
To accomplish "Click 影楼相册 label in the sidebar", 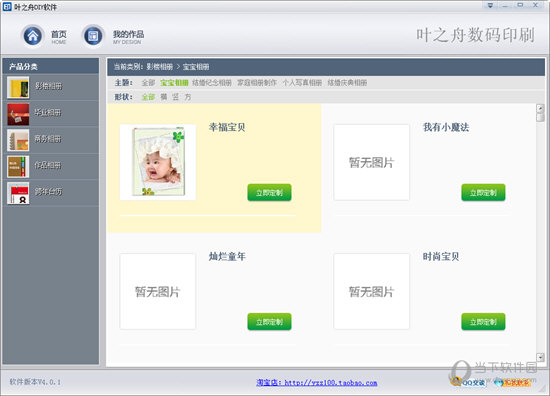I will tap(49, 86).
